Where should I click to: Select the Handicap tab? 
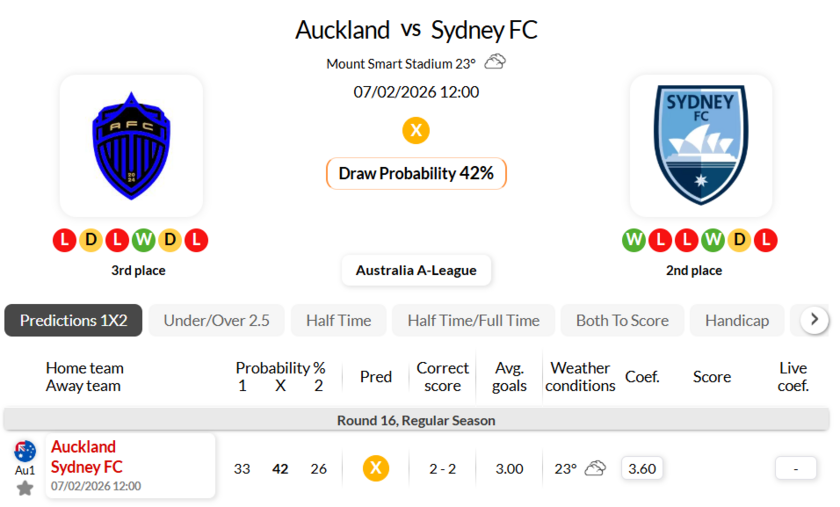click(x=737, y=320)
